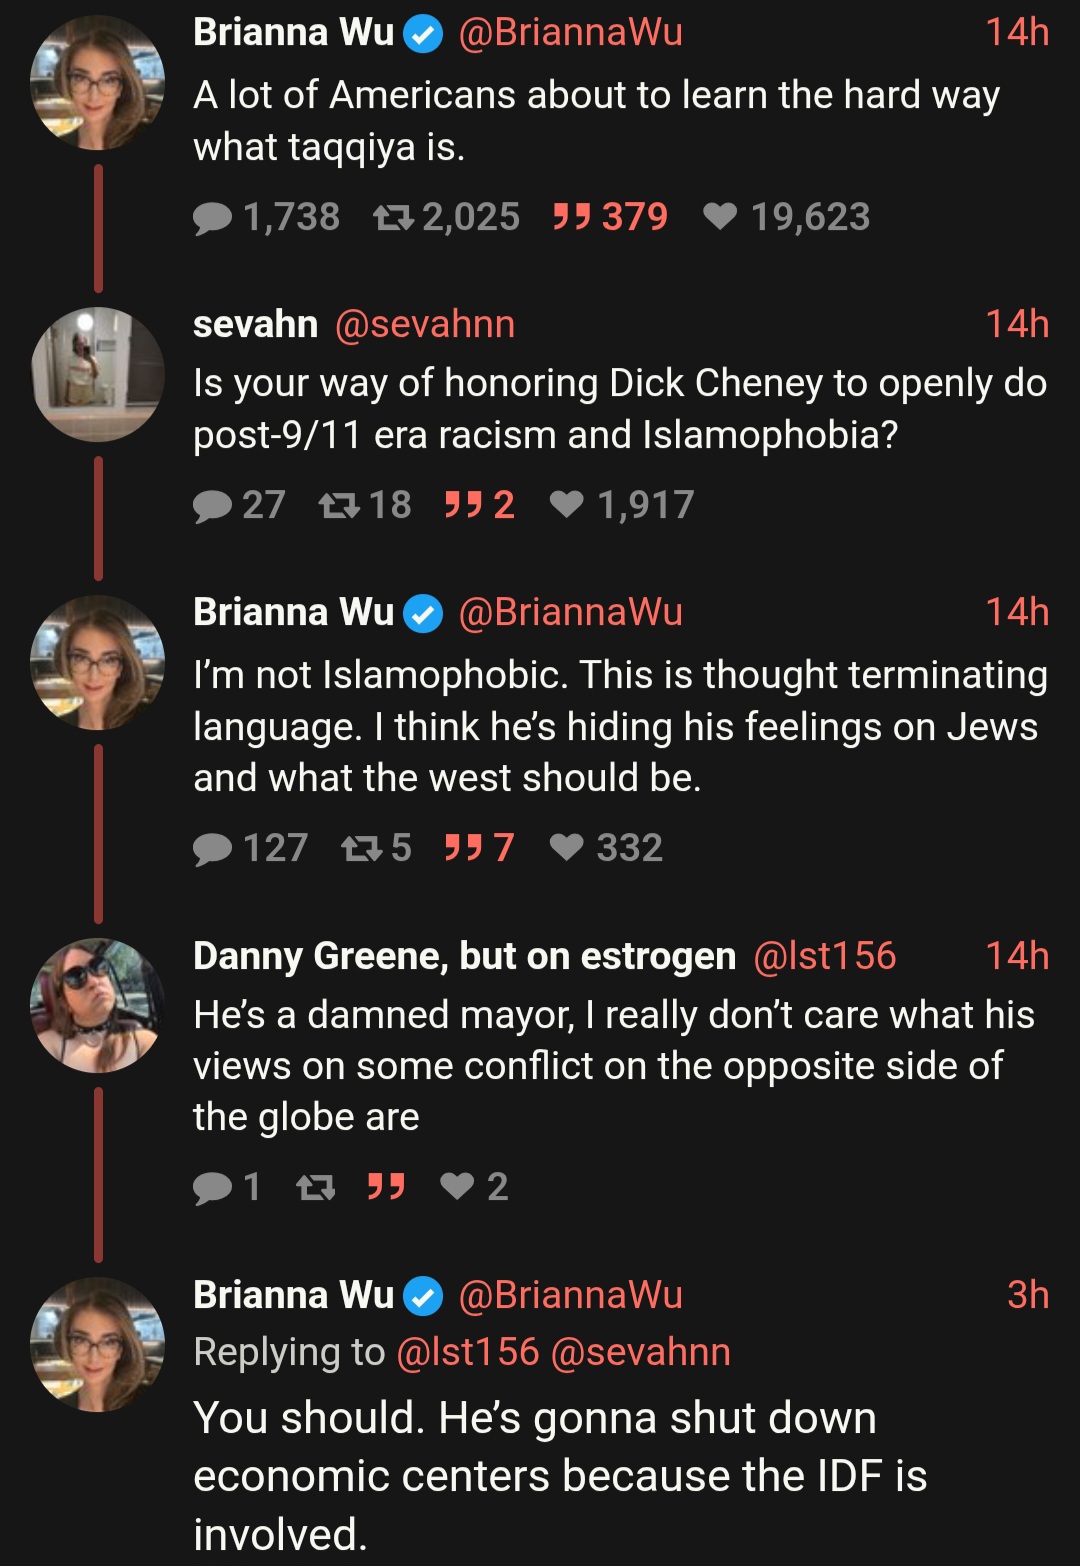Click @sevahnn mention in Replying to line
The width and height of the screenshot is (1080, 1566).
[640, 1352]
